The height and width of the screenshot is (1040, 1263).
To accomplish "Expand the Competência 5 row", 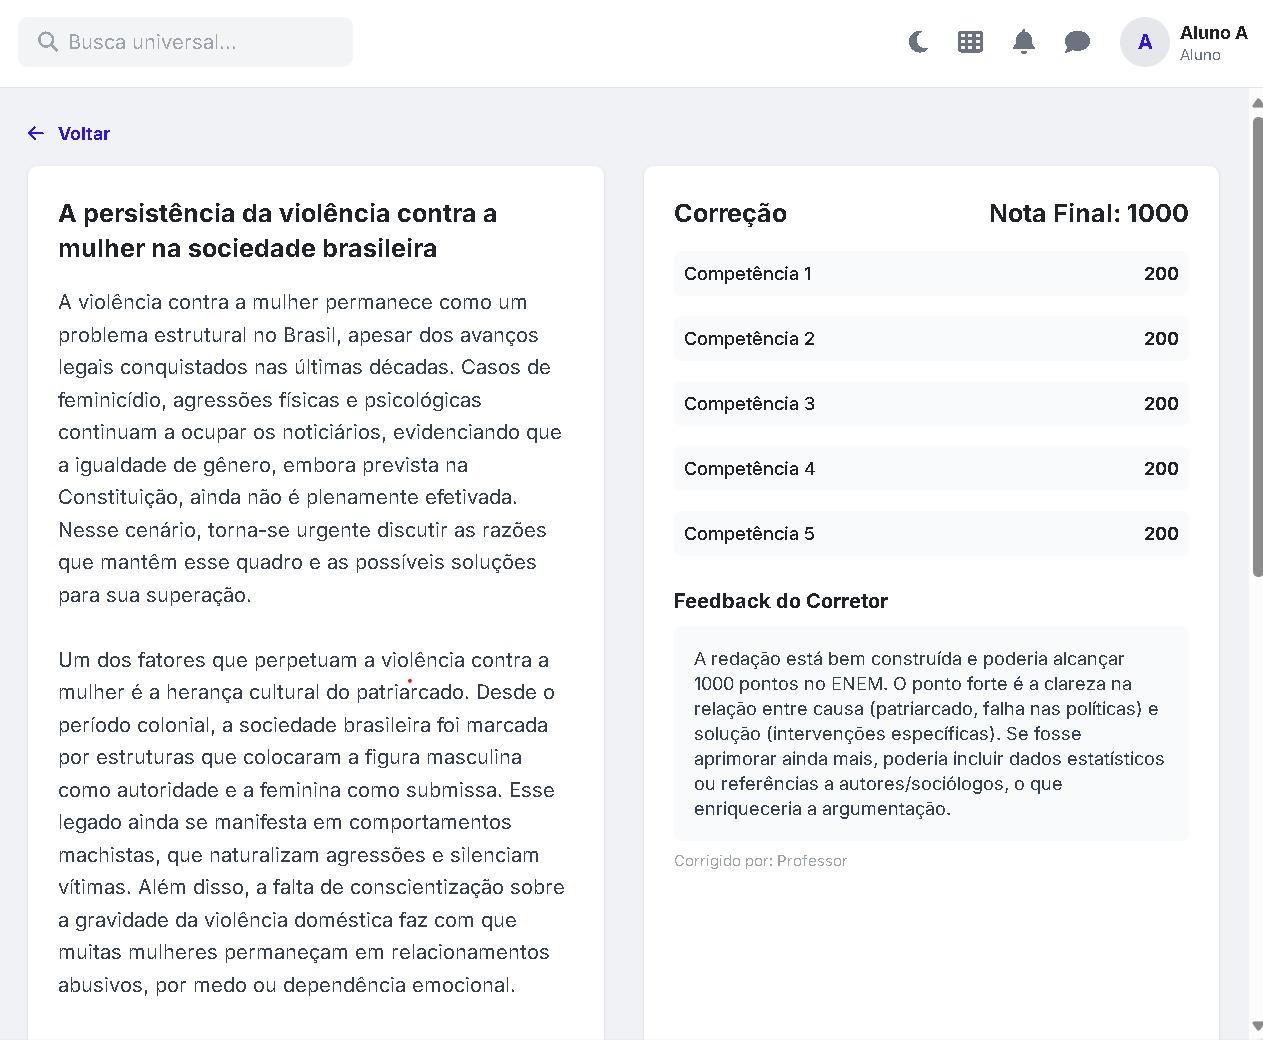I will pyautogui.click(x=930, y=533).
